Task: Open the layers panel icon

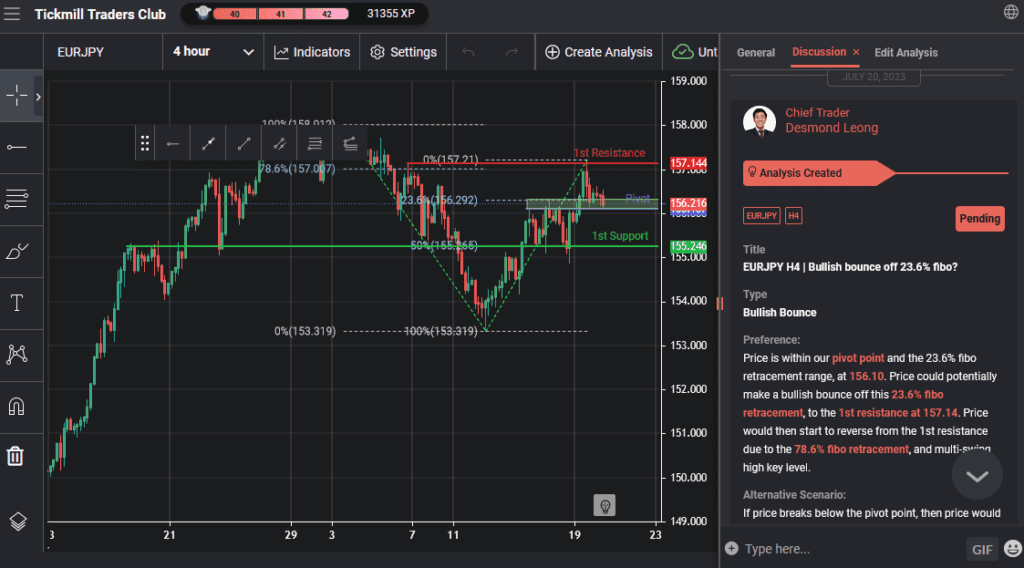Action: coord(16,521)
